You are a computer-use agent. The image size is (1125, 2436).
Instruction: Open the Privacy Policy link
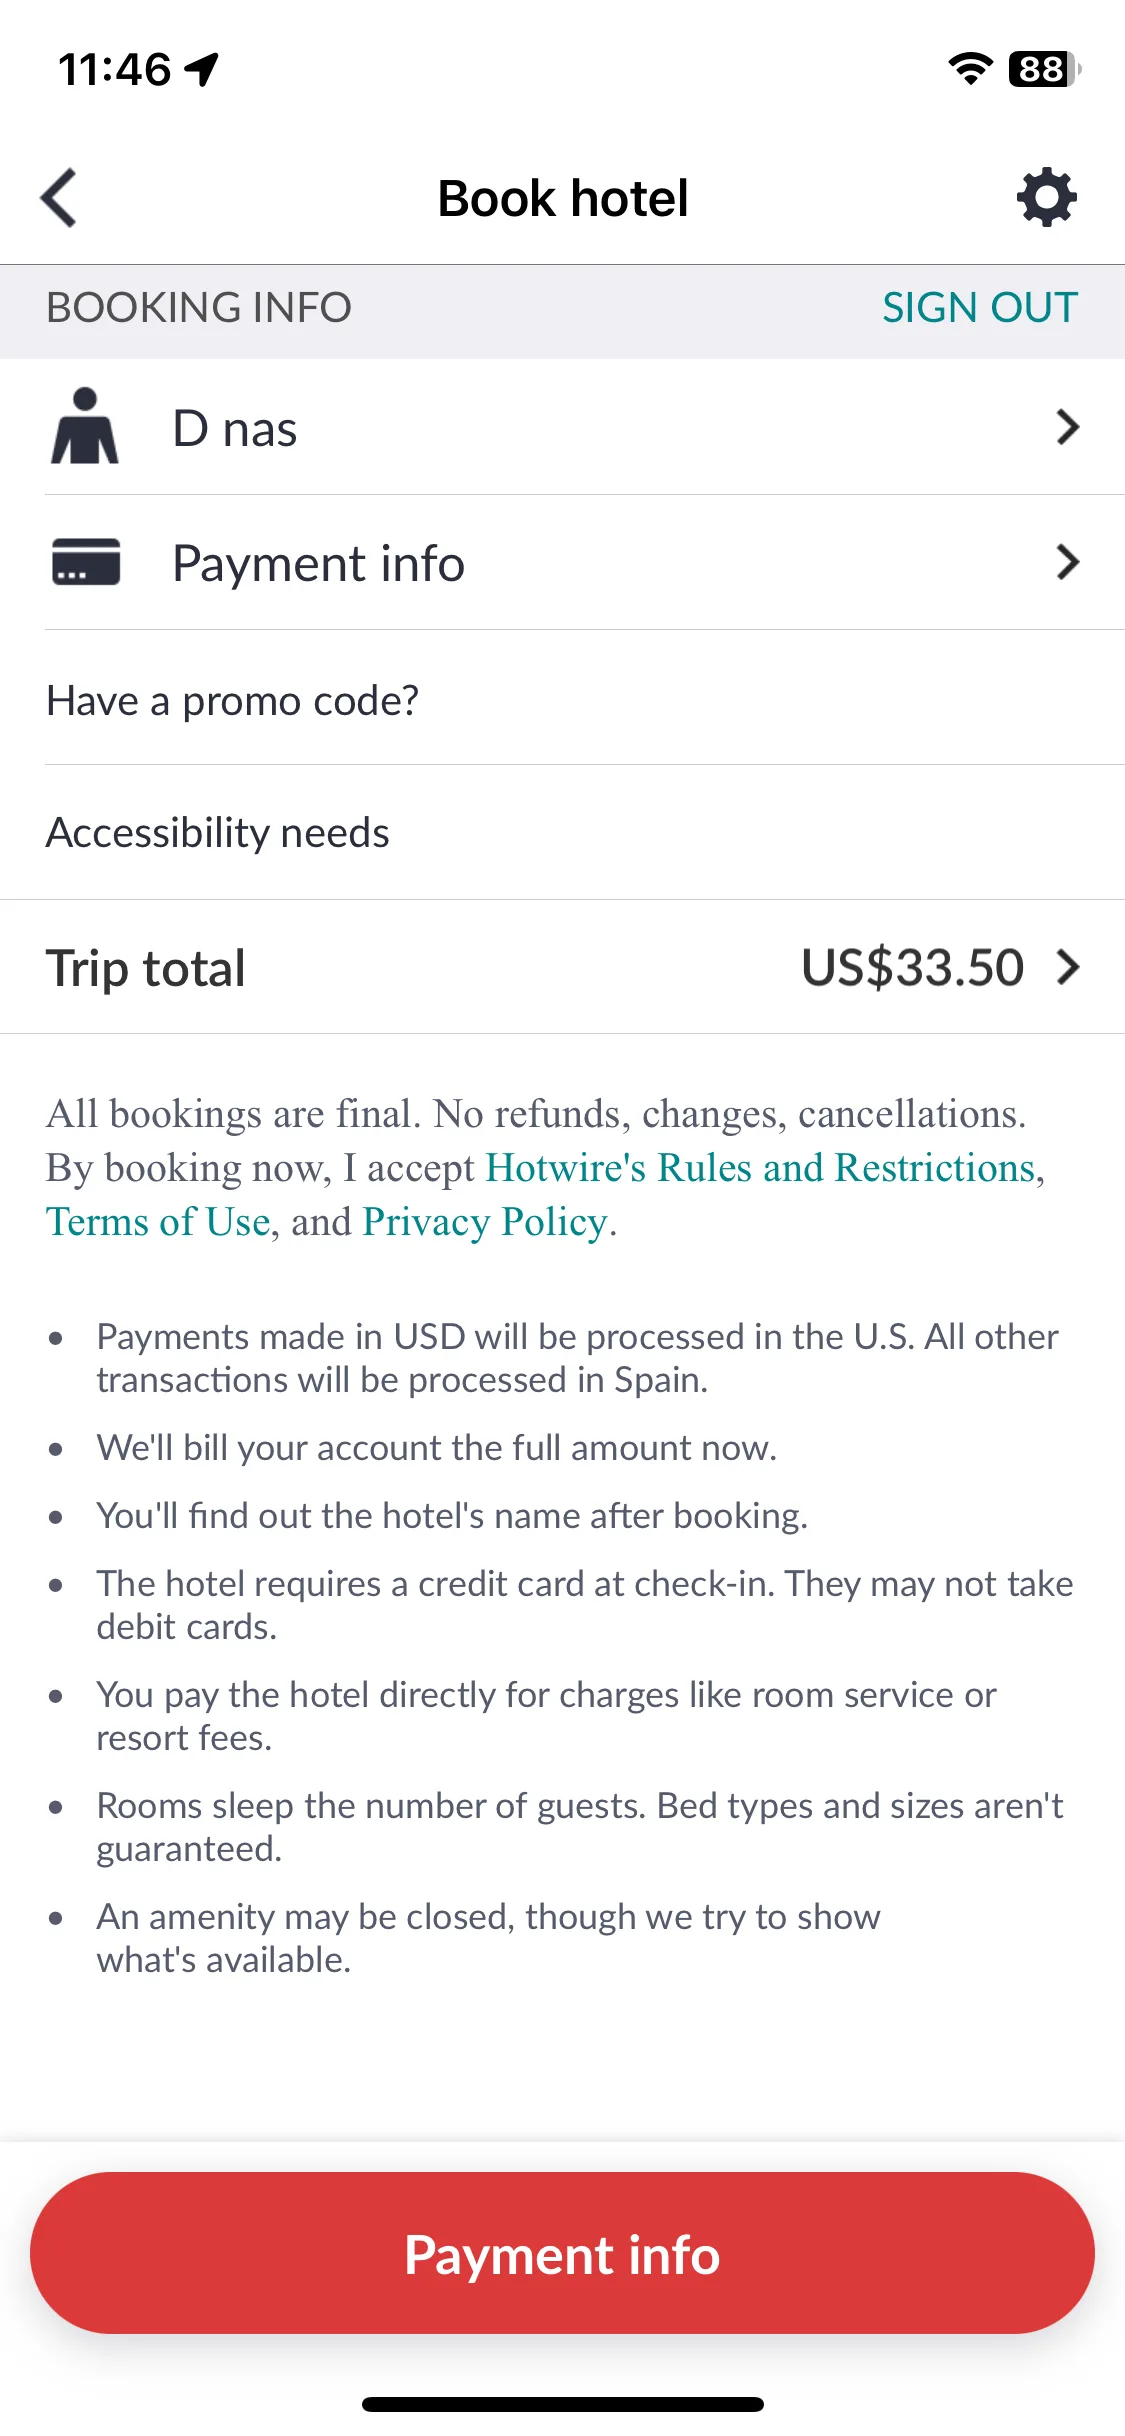click(485, 1222)
